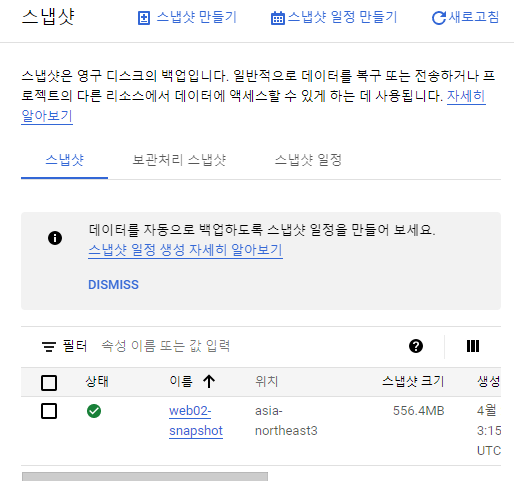The height and width of the screenshot is (487, 514).
Task: Click the filter input 속성 이름 또는 값 입력
Action: 166,346
